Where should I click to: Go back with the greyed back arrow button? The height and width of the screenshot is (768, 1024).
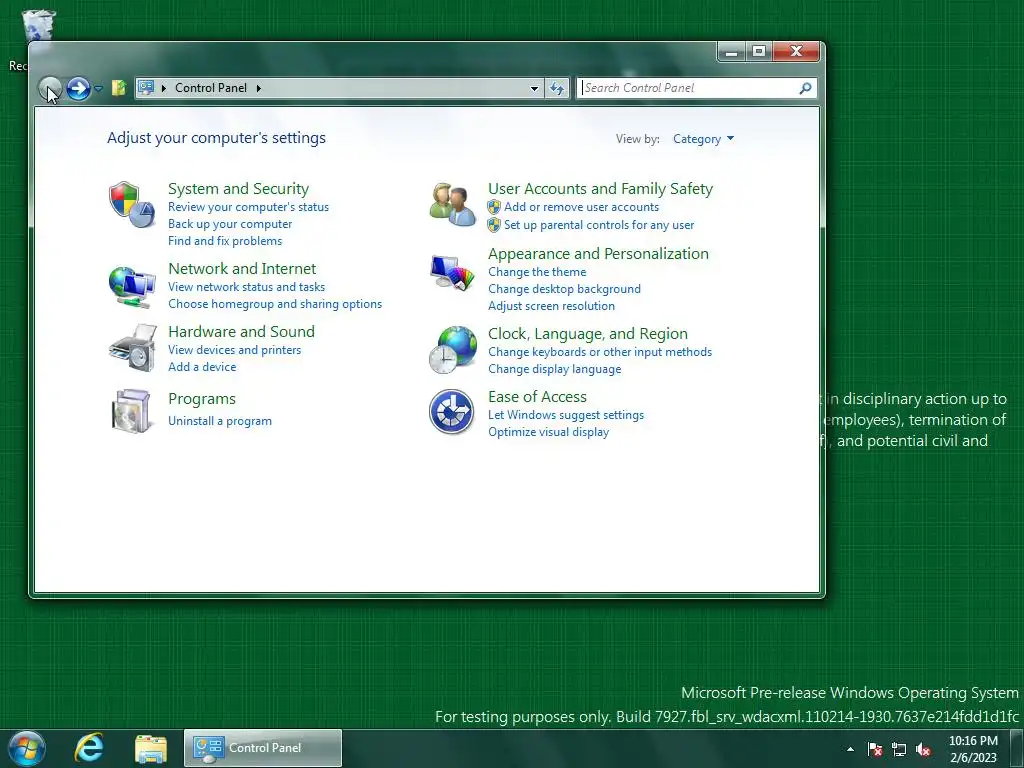pyautogui.click(x=49, y=88)
